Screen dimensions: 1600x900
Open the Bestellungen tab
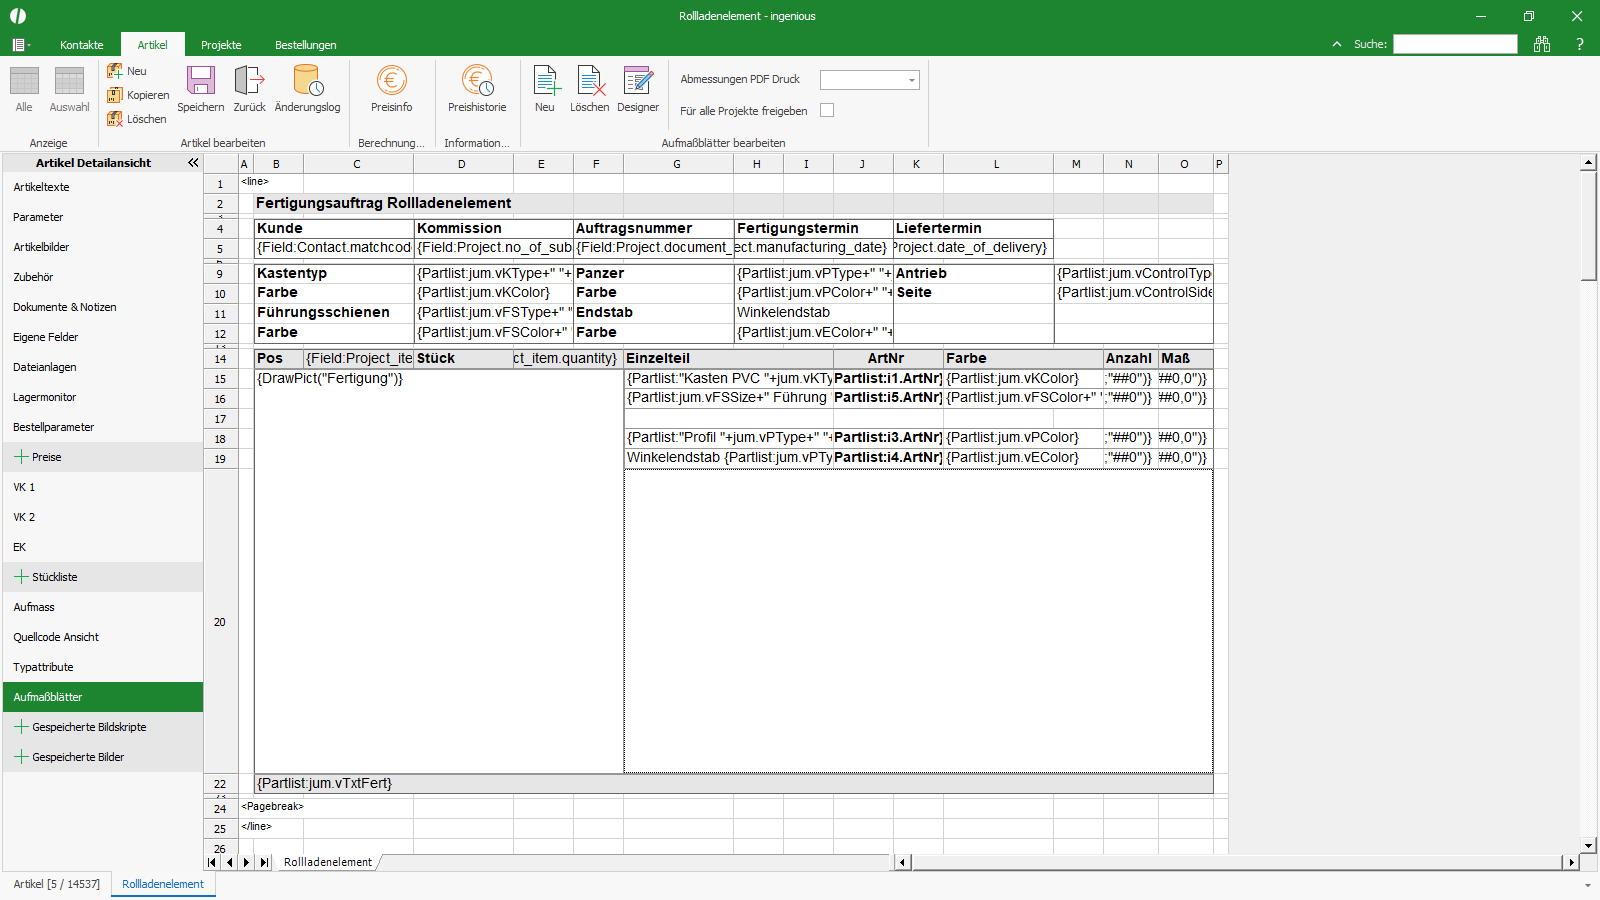click(x=306, y=45)
